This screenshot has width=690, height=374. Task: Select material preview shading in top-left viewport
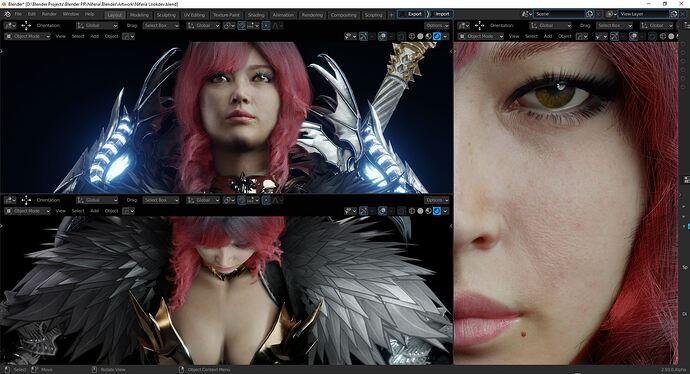(x=429, y=36)
